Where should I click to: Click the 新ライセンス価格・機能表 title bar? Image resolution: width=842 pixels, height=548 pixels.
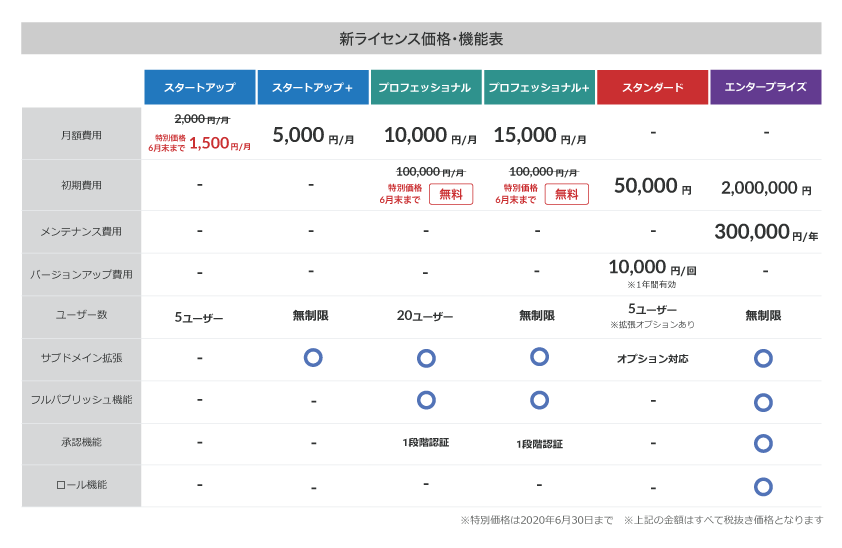pos(421,39)
